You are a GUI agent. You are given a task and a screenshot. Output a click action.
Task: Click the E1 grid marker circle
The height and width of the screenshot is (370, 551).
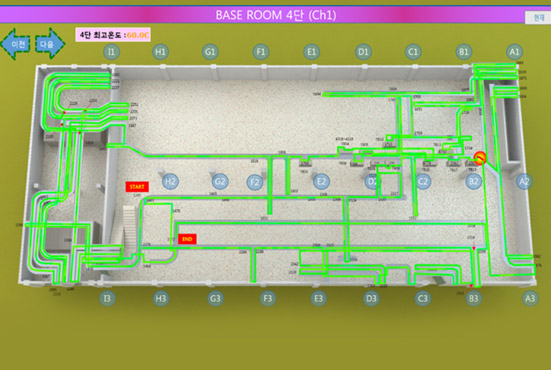coord(311,52)
